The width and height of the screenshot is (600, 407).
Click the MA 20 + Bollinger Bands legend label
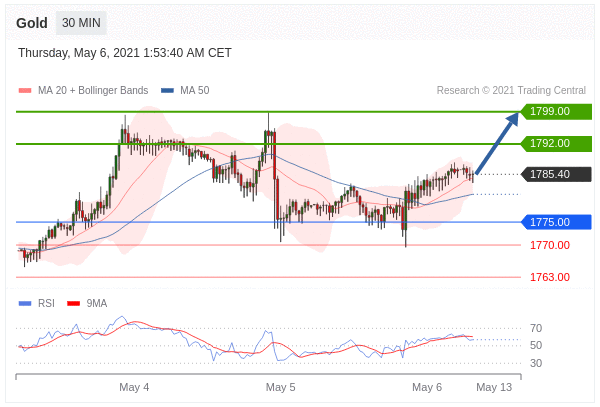point(93,90)
